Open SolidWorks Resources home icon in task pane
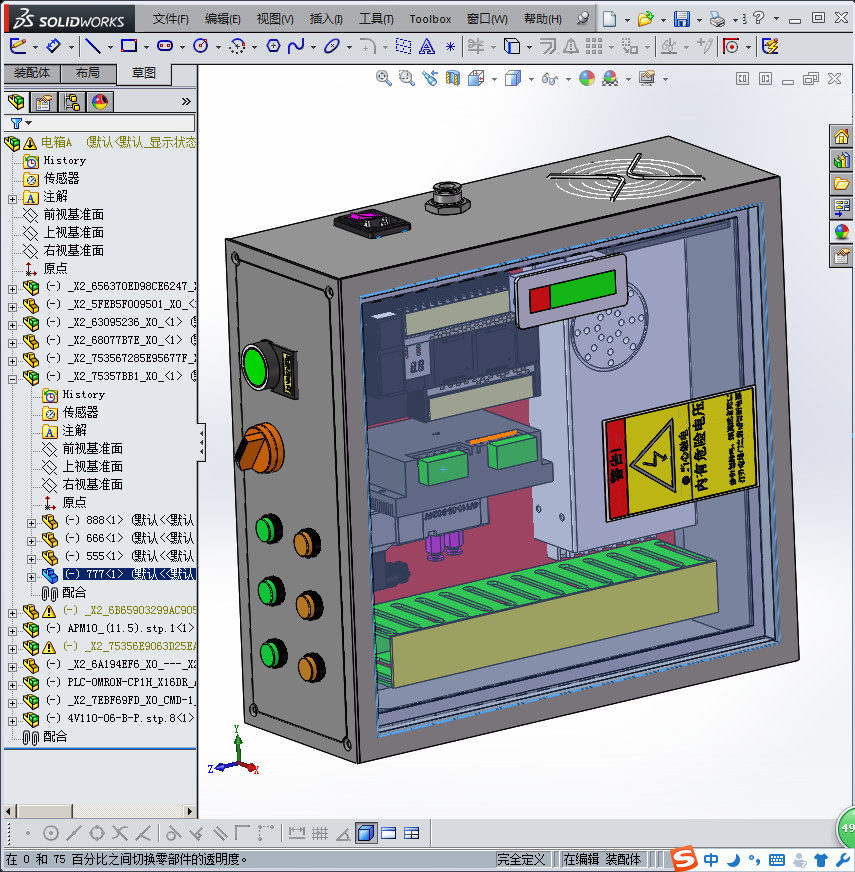The image size is (855, 872). [841, 137]
